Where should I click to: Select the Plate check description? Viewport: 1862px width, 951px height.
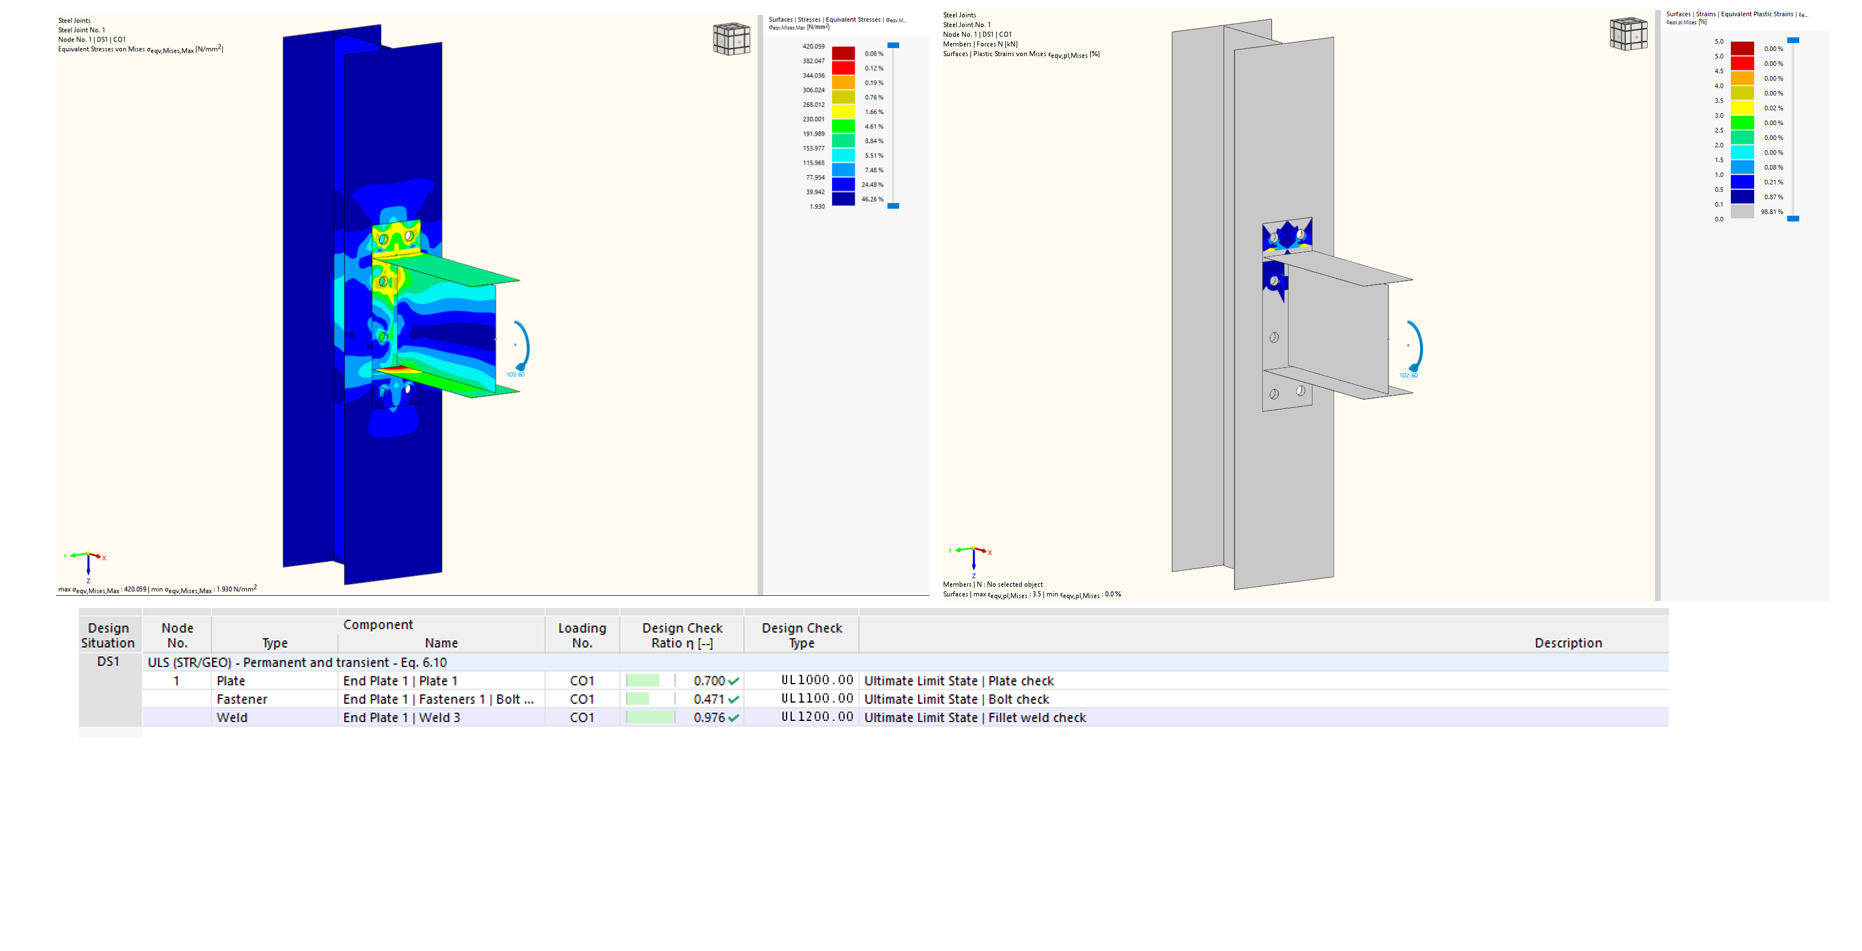(958, 681)
